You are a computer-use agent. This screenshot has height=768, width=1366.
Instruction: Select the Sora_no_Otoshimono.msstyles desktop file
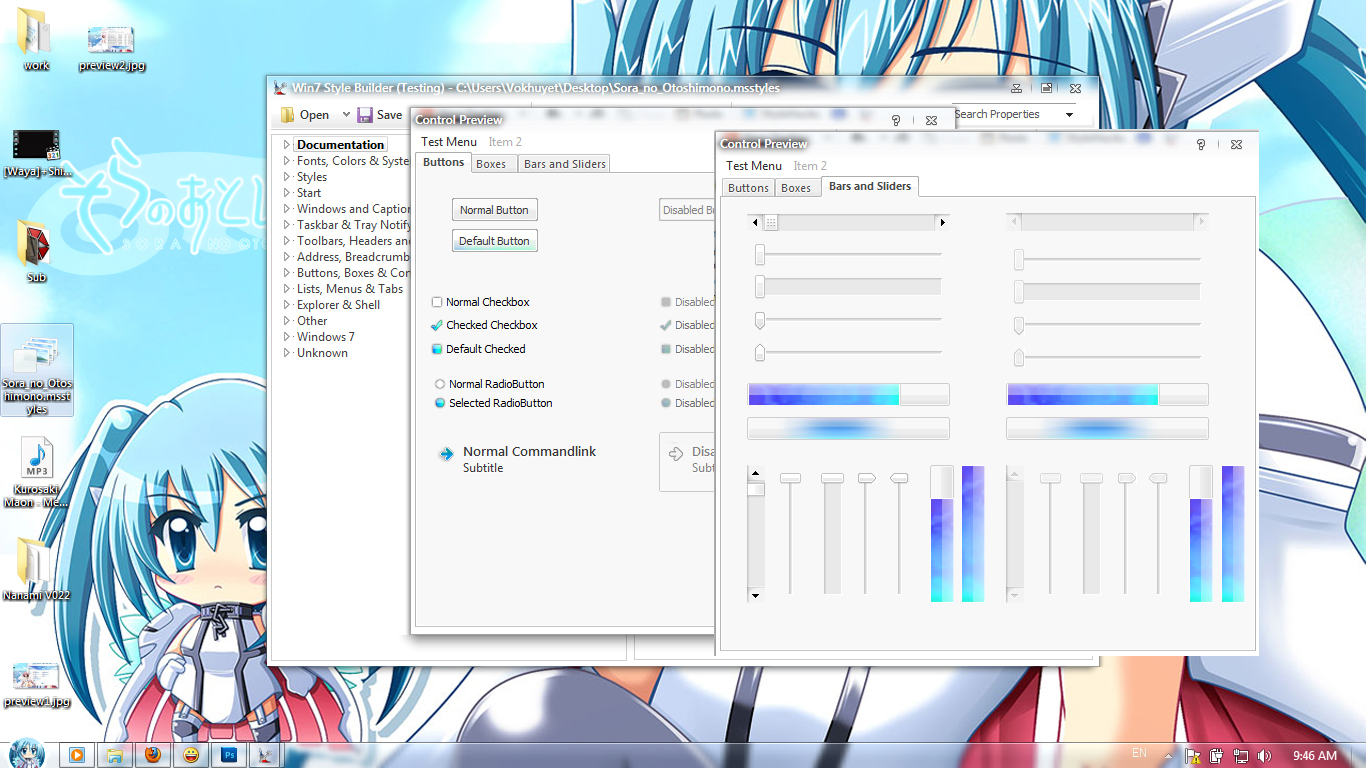pyautogui.click(x=37, y=370)
